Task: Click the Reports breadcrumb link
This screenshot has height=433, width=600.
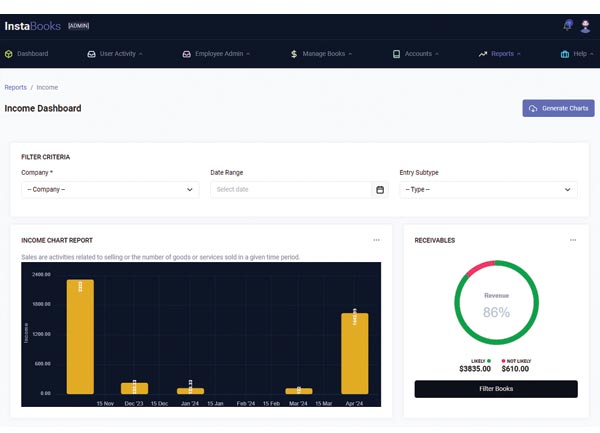Action: [x=16, y=87]
